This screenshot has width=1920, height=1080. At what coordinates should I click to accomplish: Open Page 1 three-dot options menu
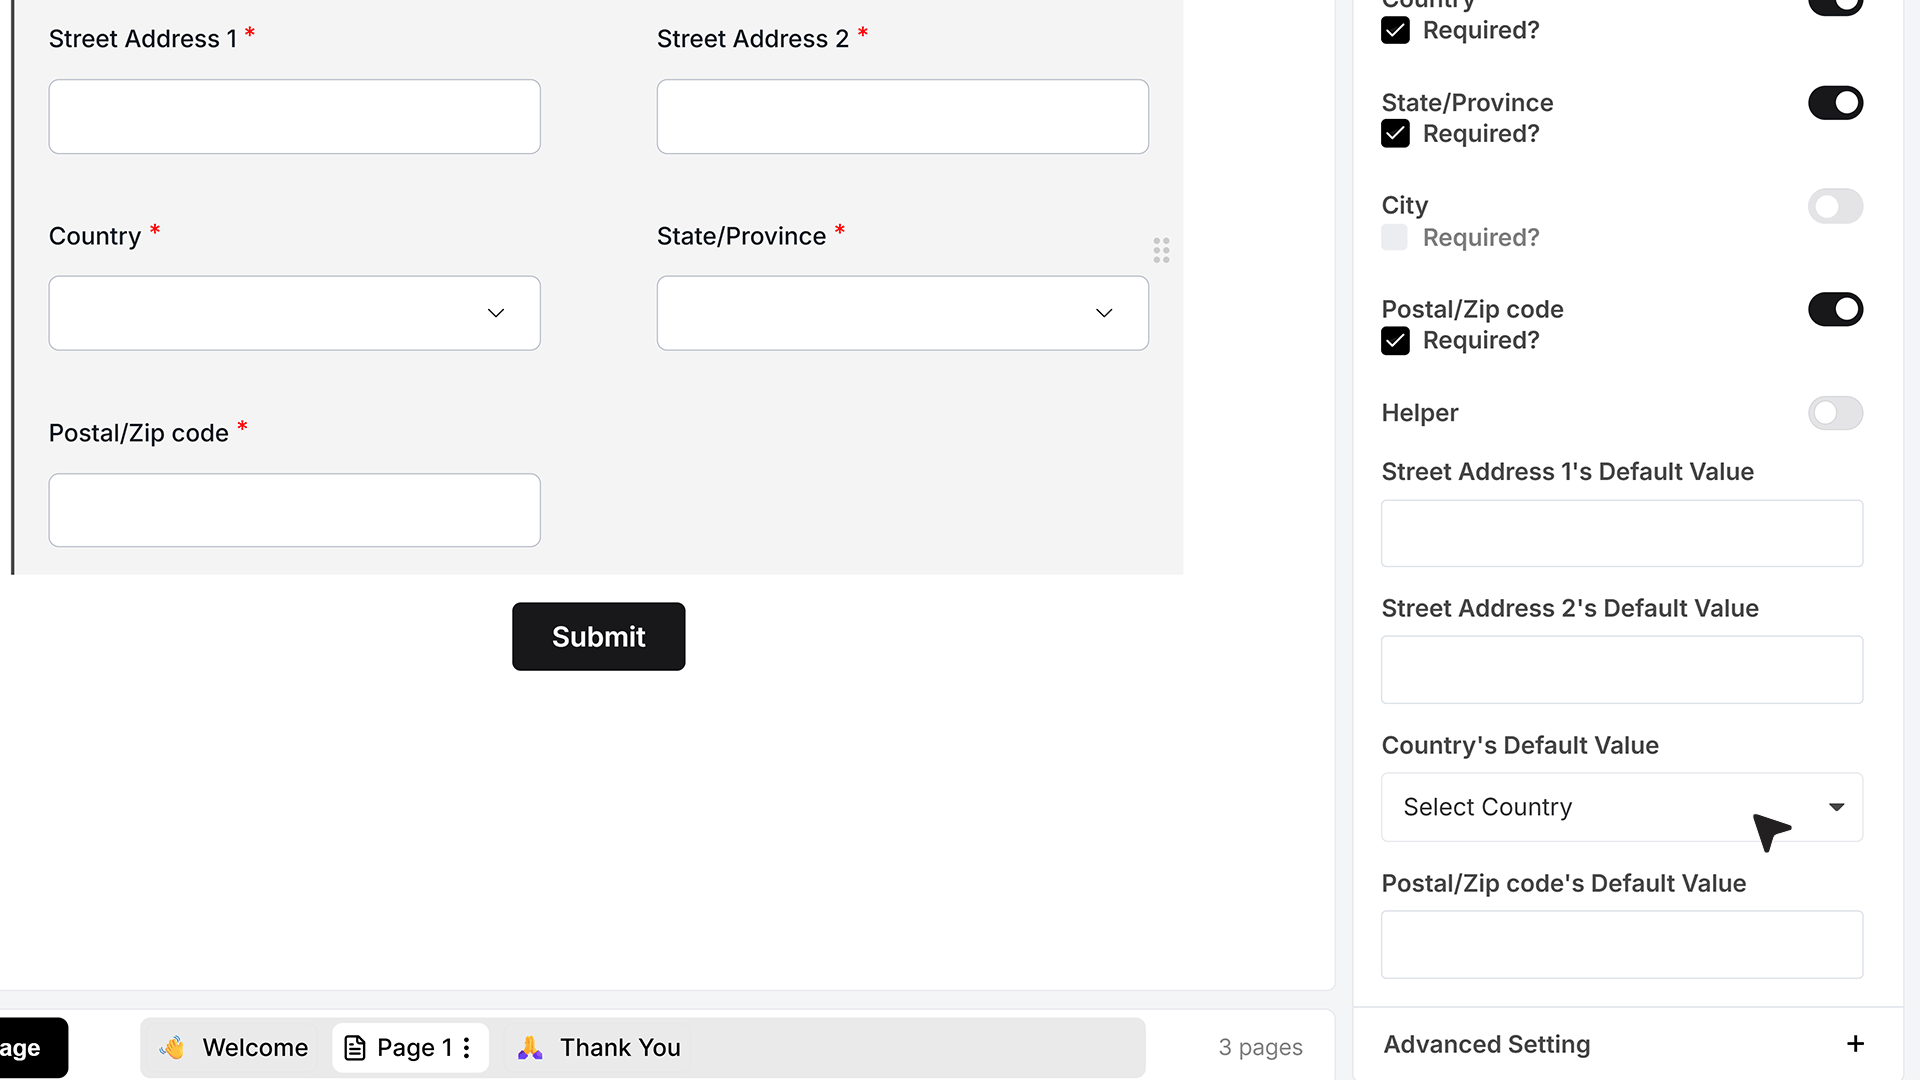[466, 1047]
